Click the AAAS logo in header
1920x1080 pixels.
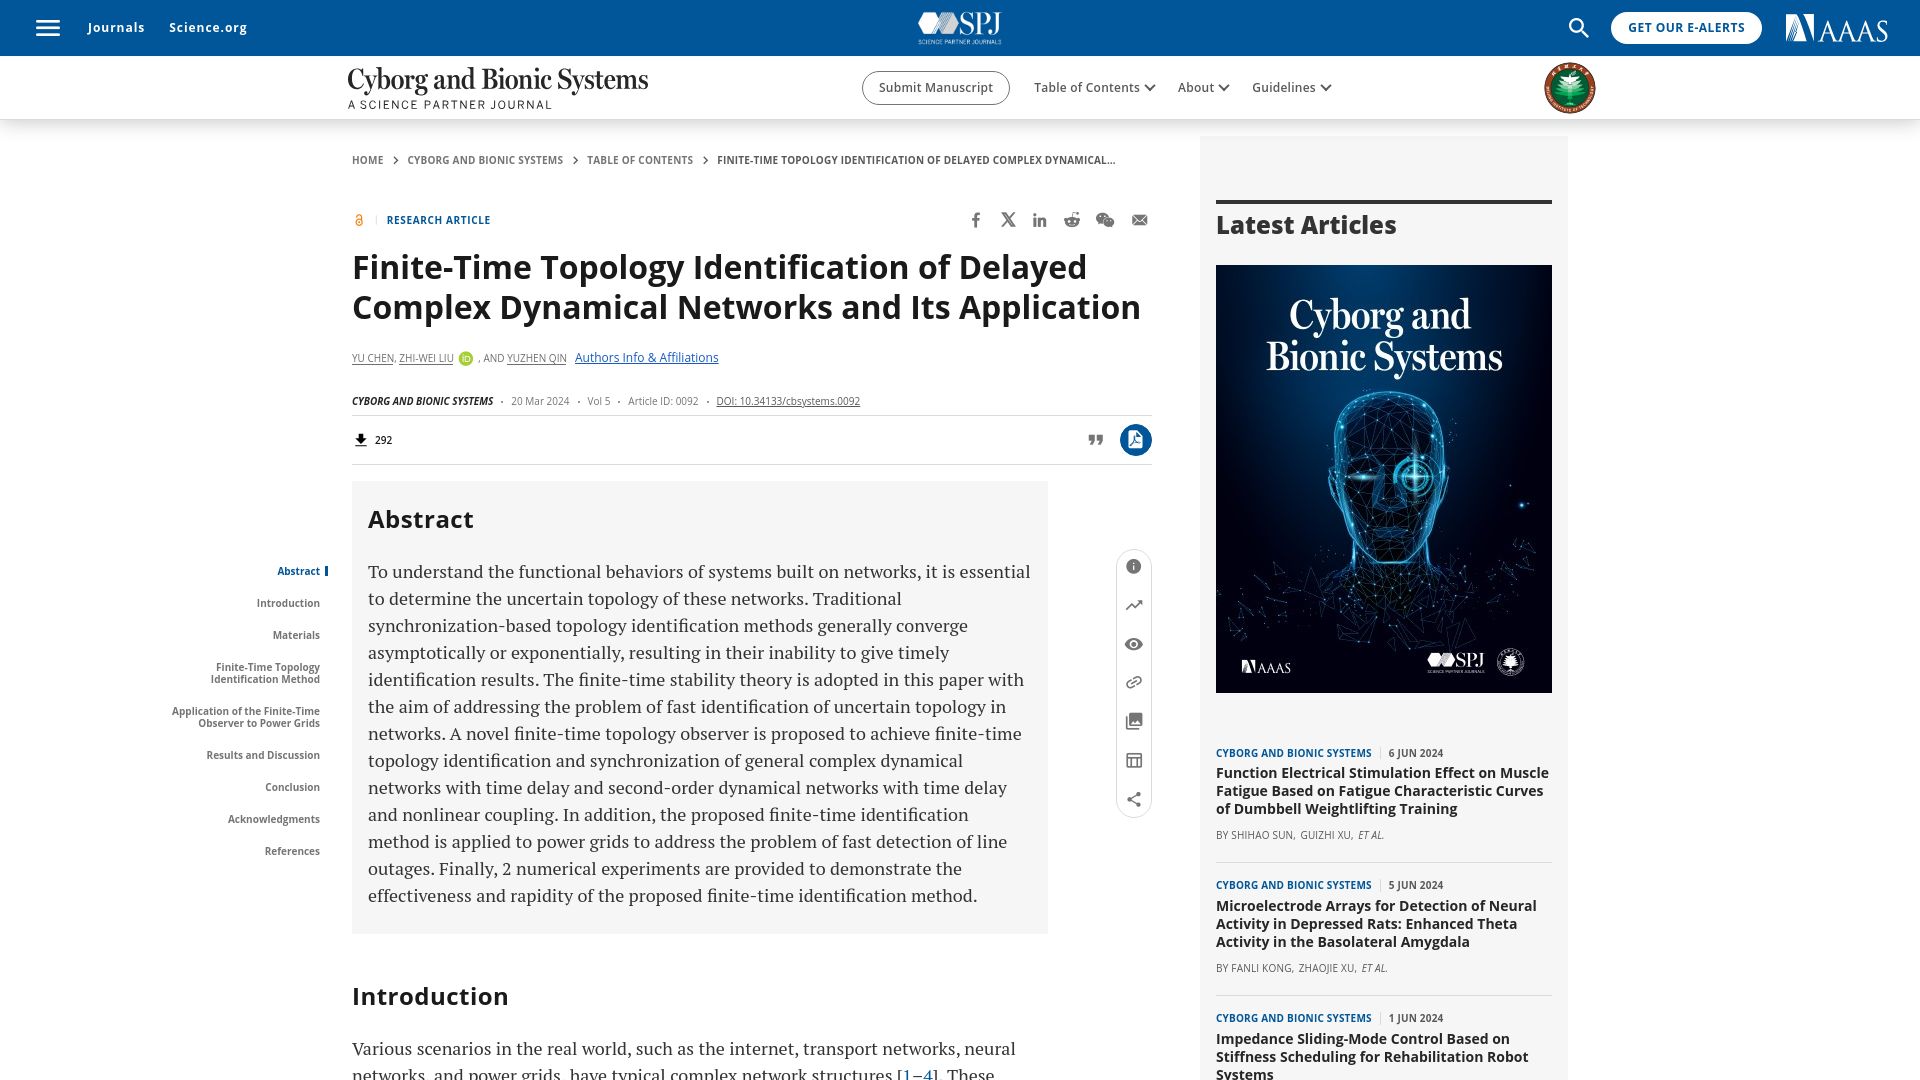coord(1837,28)
